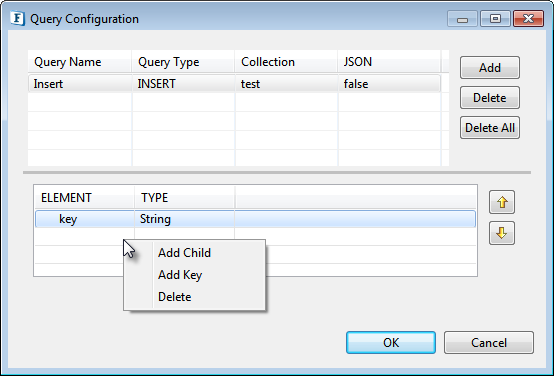Click the ELEMENT column header

(84, 198)
